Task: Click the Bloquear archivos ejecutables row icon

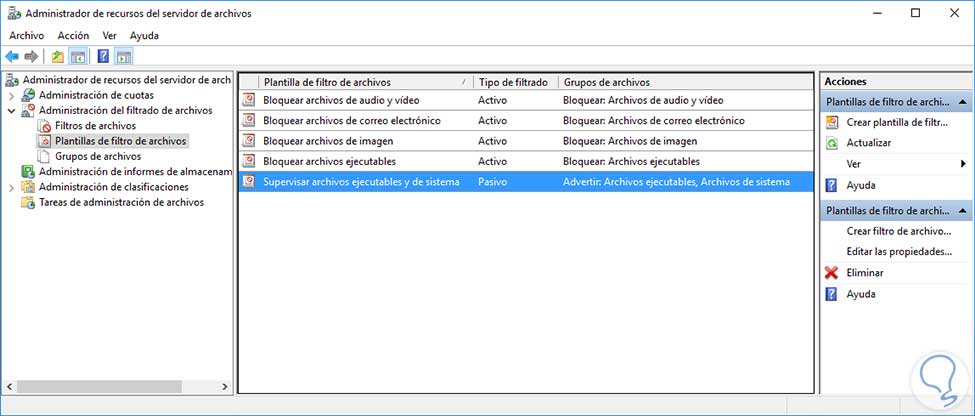Action: coord(249,161)
